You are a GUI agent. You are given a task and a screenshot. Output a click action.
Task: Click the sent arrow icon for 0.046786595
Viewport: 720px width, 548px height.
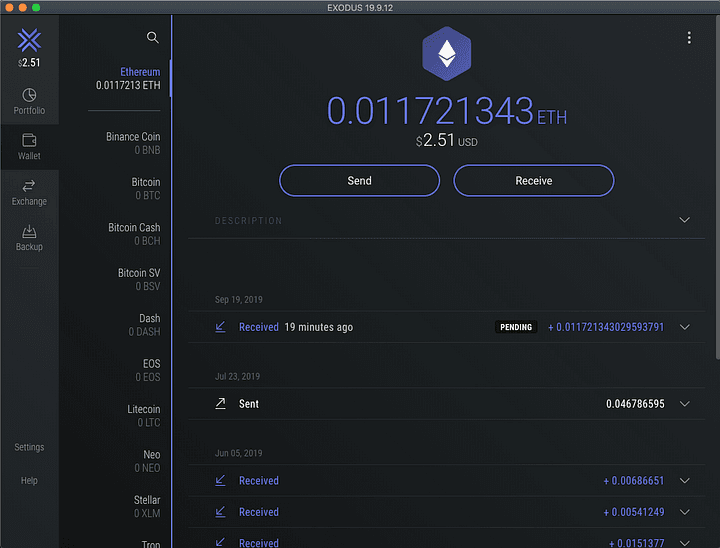(x=220, y=403)
